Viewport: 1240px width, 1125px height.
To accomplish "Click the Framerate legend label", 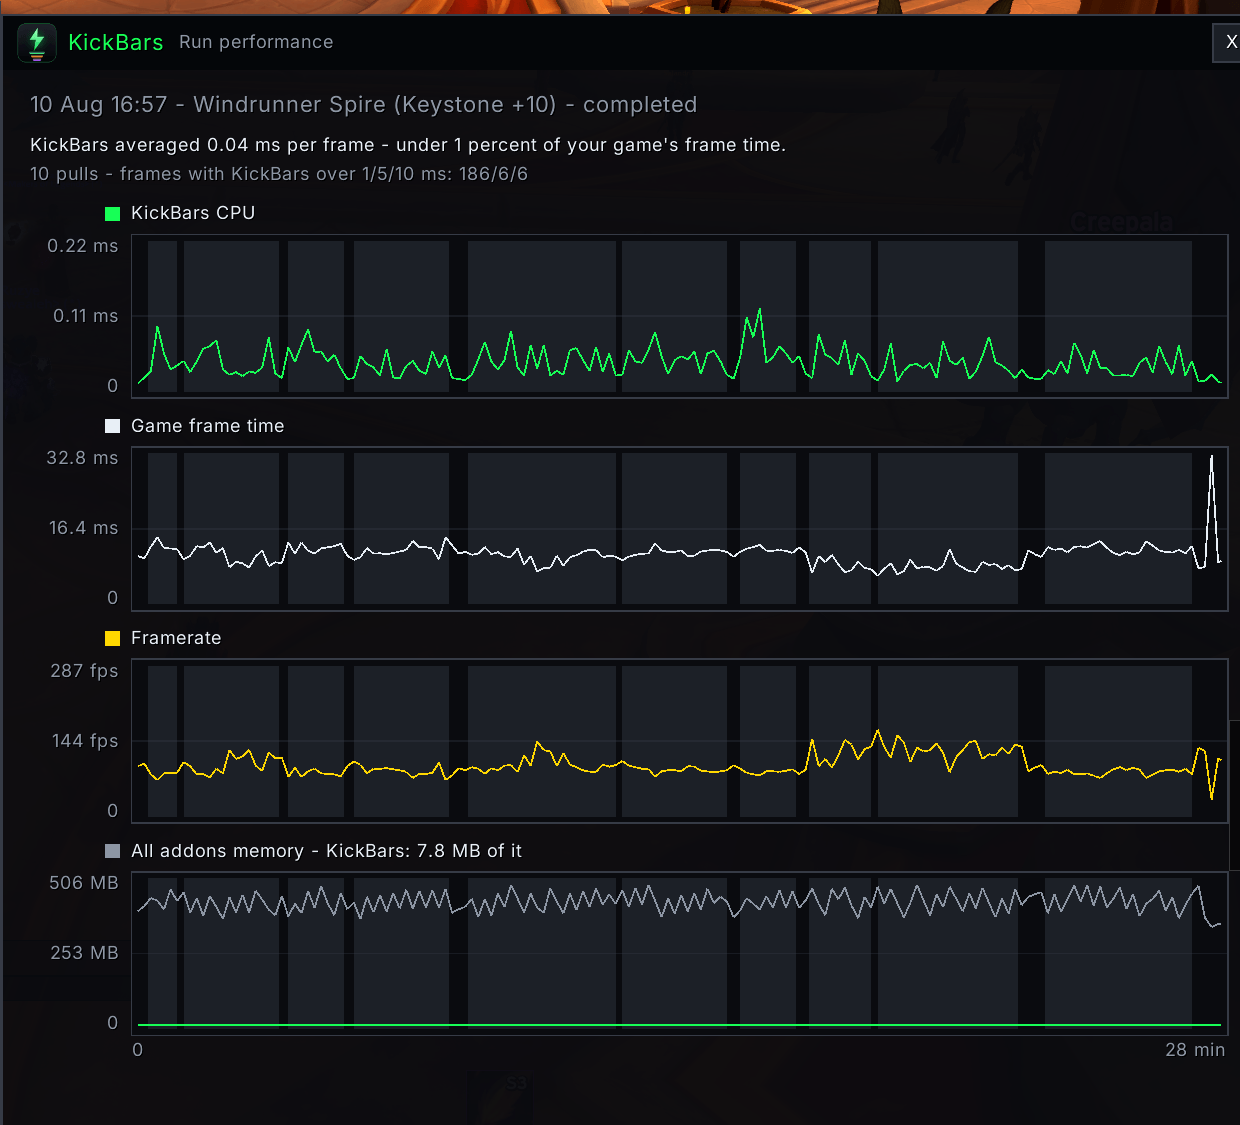I will 176,638.
